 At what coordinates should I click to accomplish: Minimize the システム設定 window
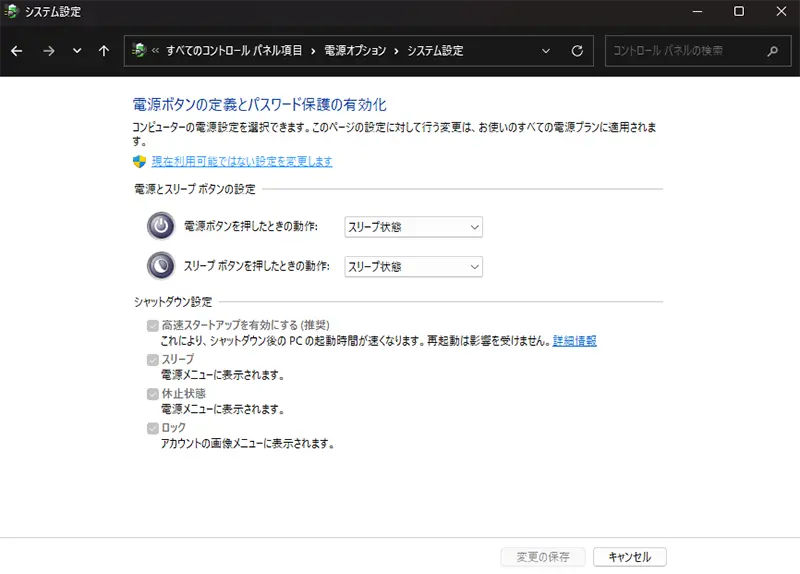(x=697, y=11)
